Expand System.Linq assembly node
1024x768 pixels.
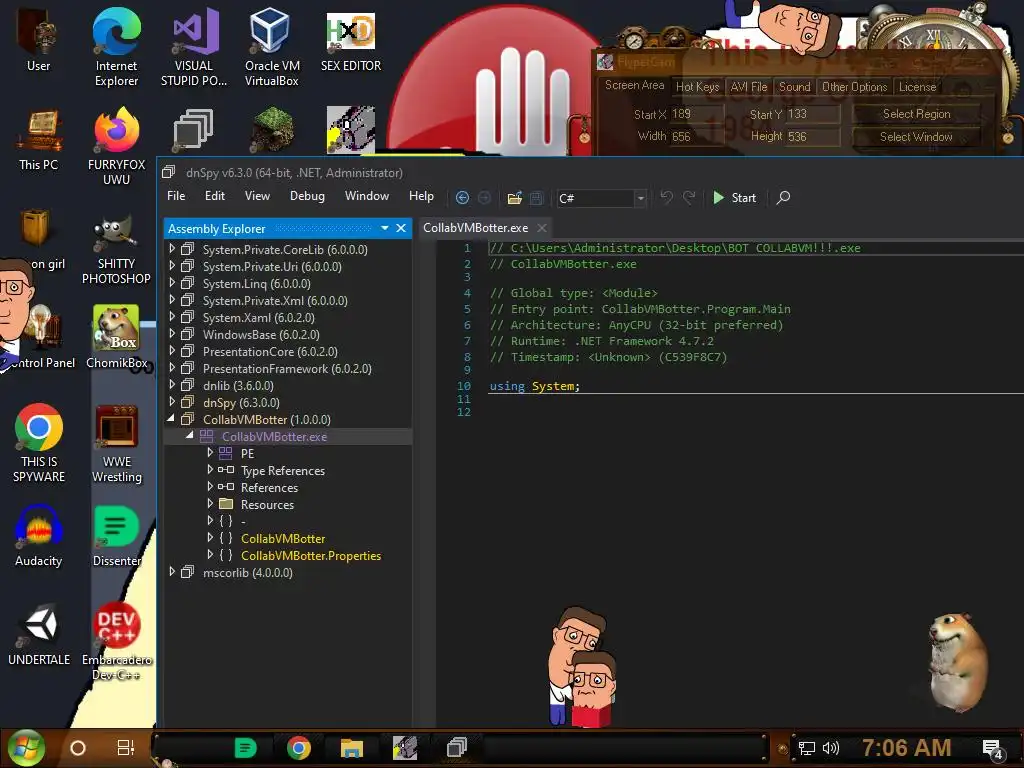[172, 283]
